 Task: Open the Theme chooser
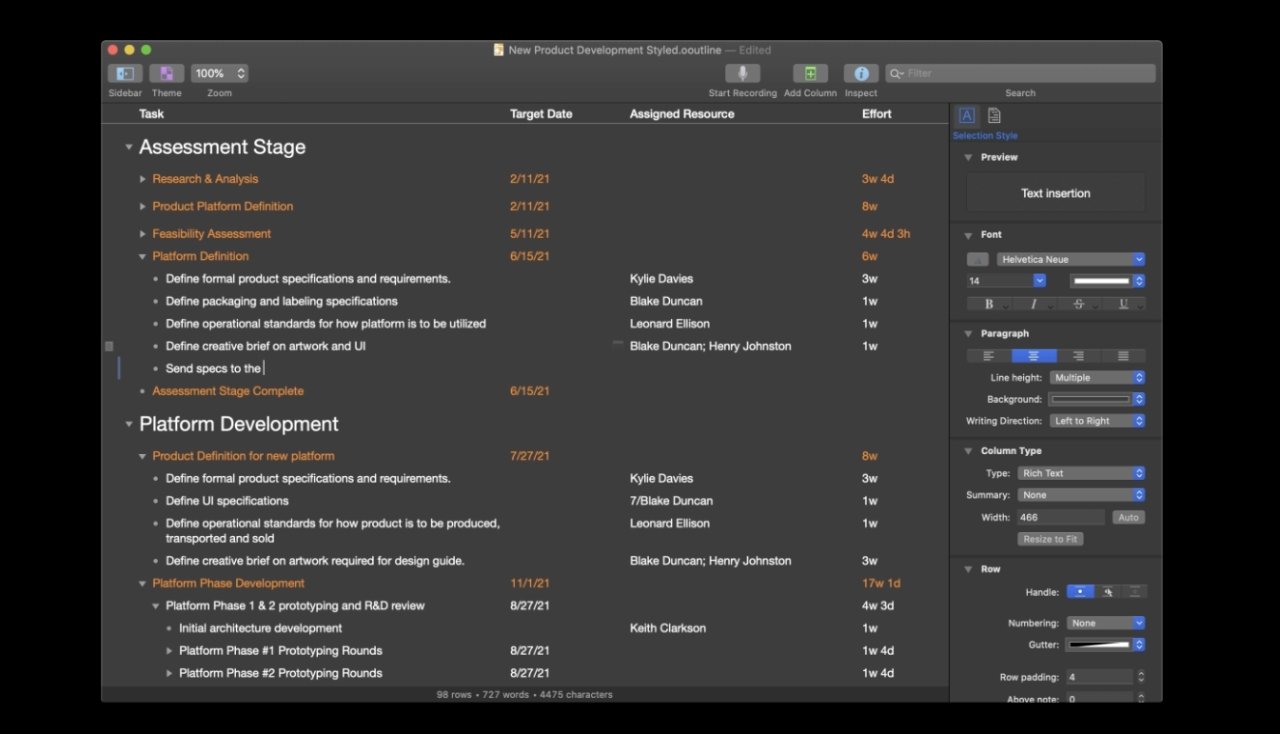tap(166, 73)
